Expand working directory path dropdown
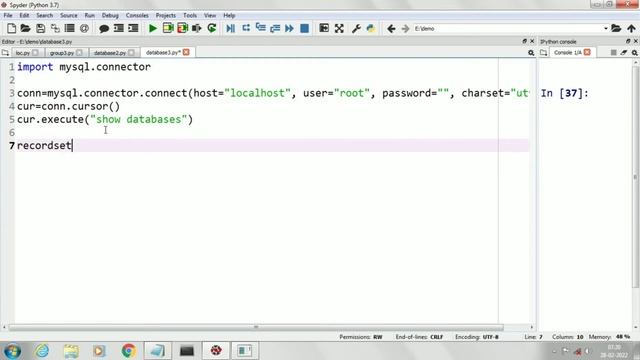Viewport: 640px width, 360px height. coord(606,29)
